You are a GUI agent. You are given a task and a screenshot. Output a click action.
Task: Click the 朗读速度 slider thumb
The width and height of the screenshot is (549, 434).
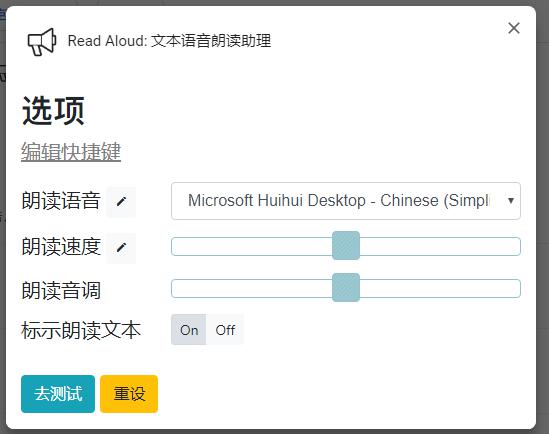(346, 246)
